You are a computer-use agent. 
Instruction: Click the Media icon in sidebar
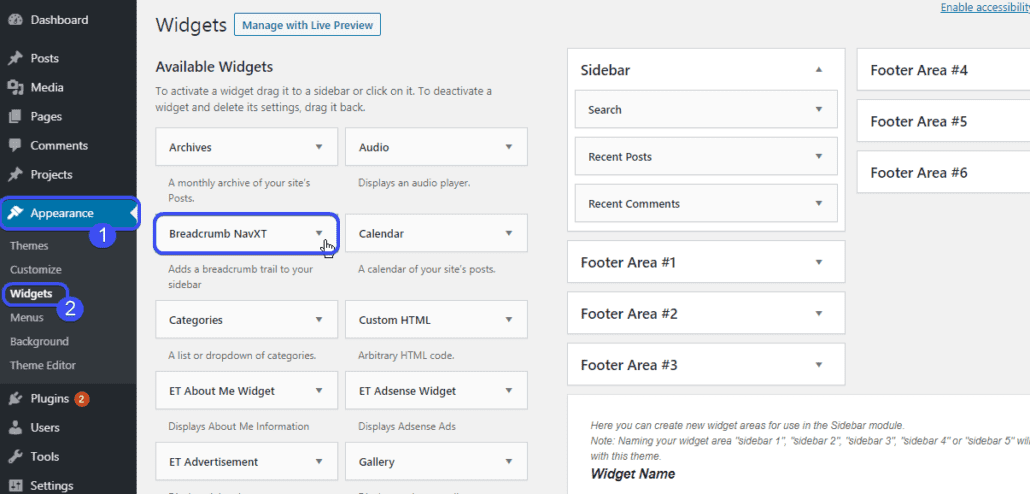(15, 87)
